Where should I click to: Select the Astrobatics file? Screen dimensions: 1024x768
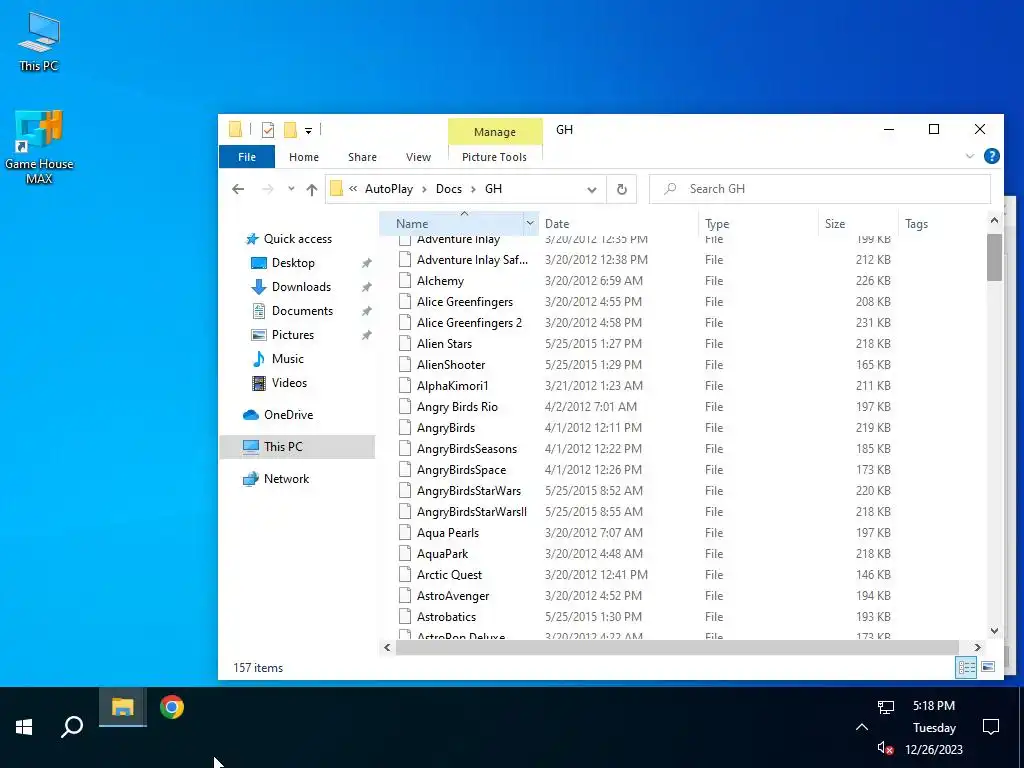tap(446, 616)
